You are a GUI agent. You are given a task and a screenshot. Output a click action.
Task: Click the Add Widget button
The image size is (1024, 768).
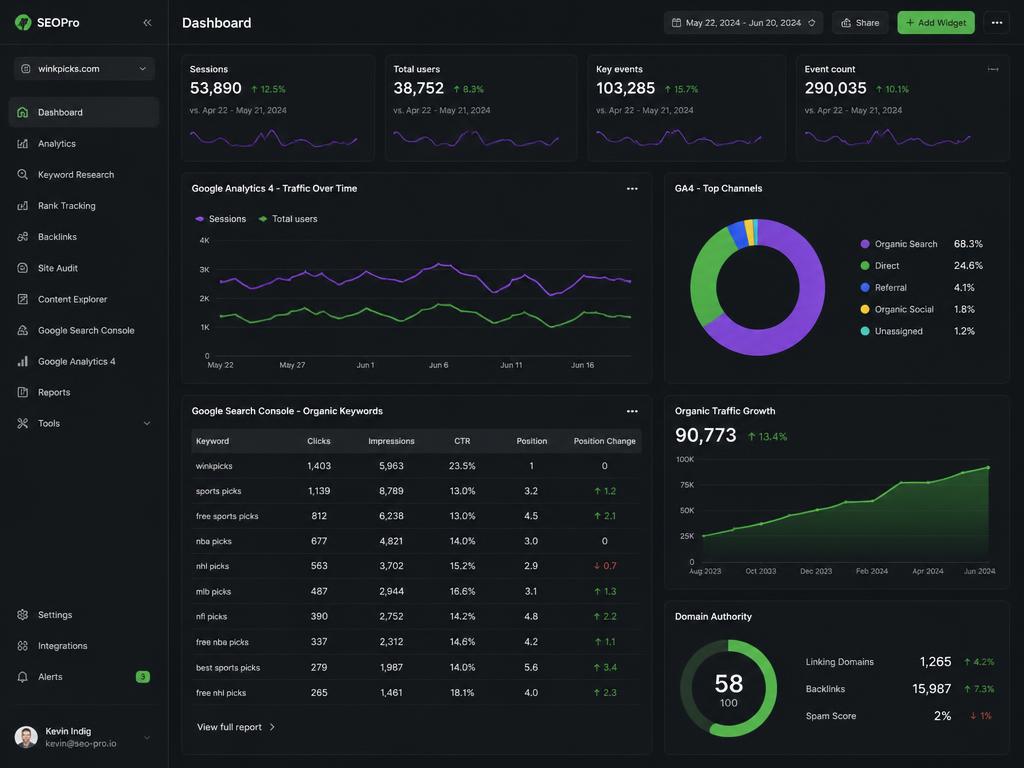coord(936,23)
